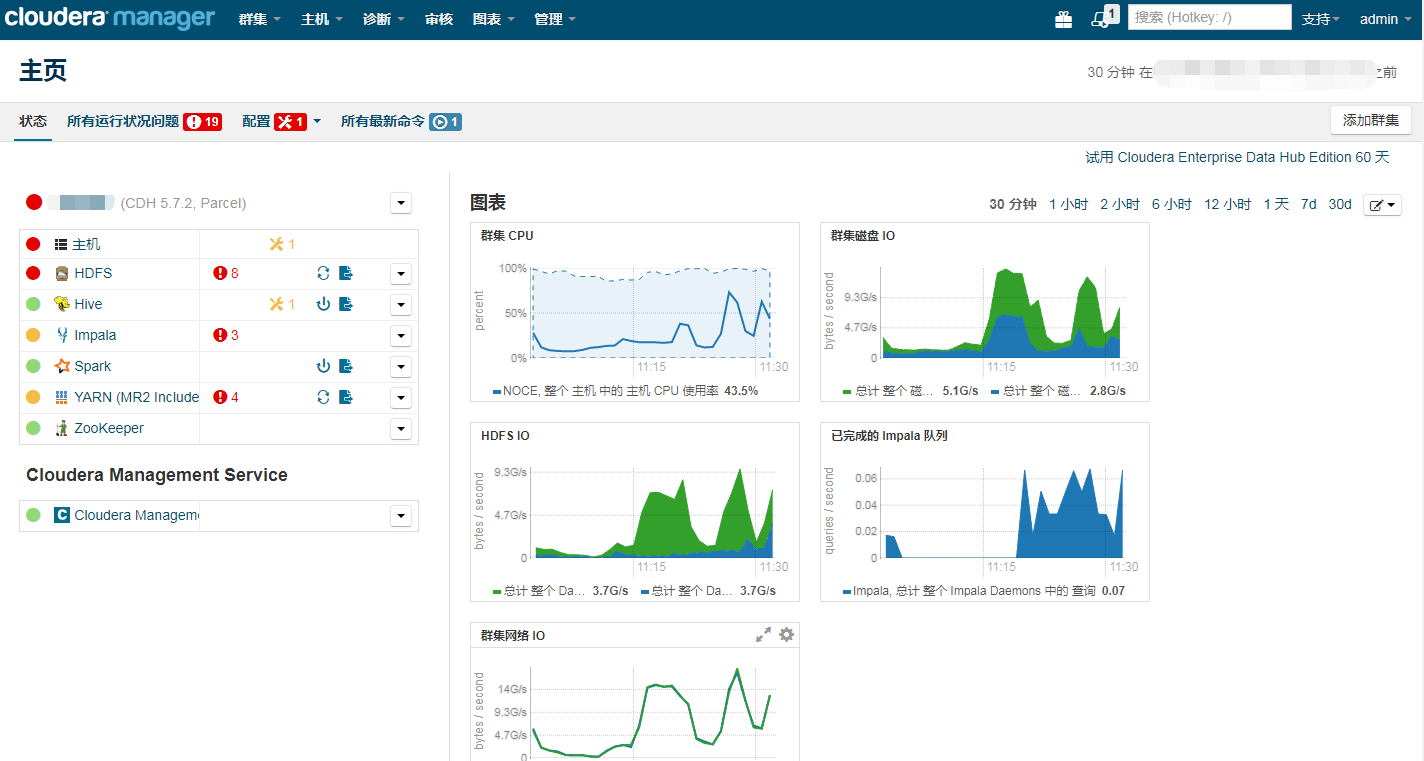Image resolution: width=1424 pixels, height=761 pixels.
Task: Open the admin user menu
Action: (1385, 19)
